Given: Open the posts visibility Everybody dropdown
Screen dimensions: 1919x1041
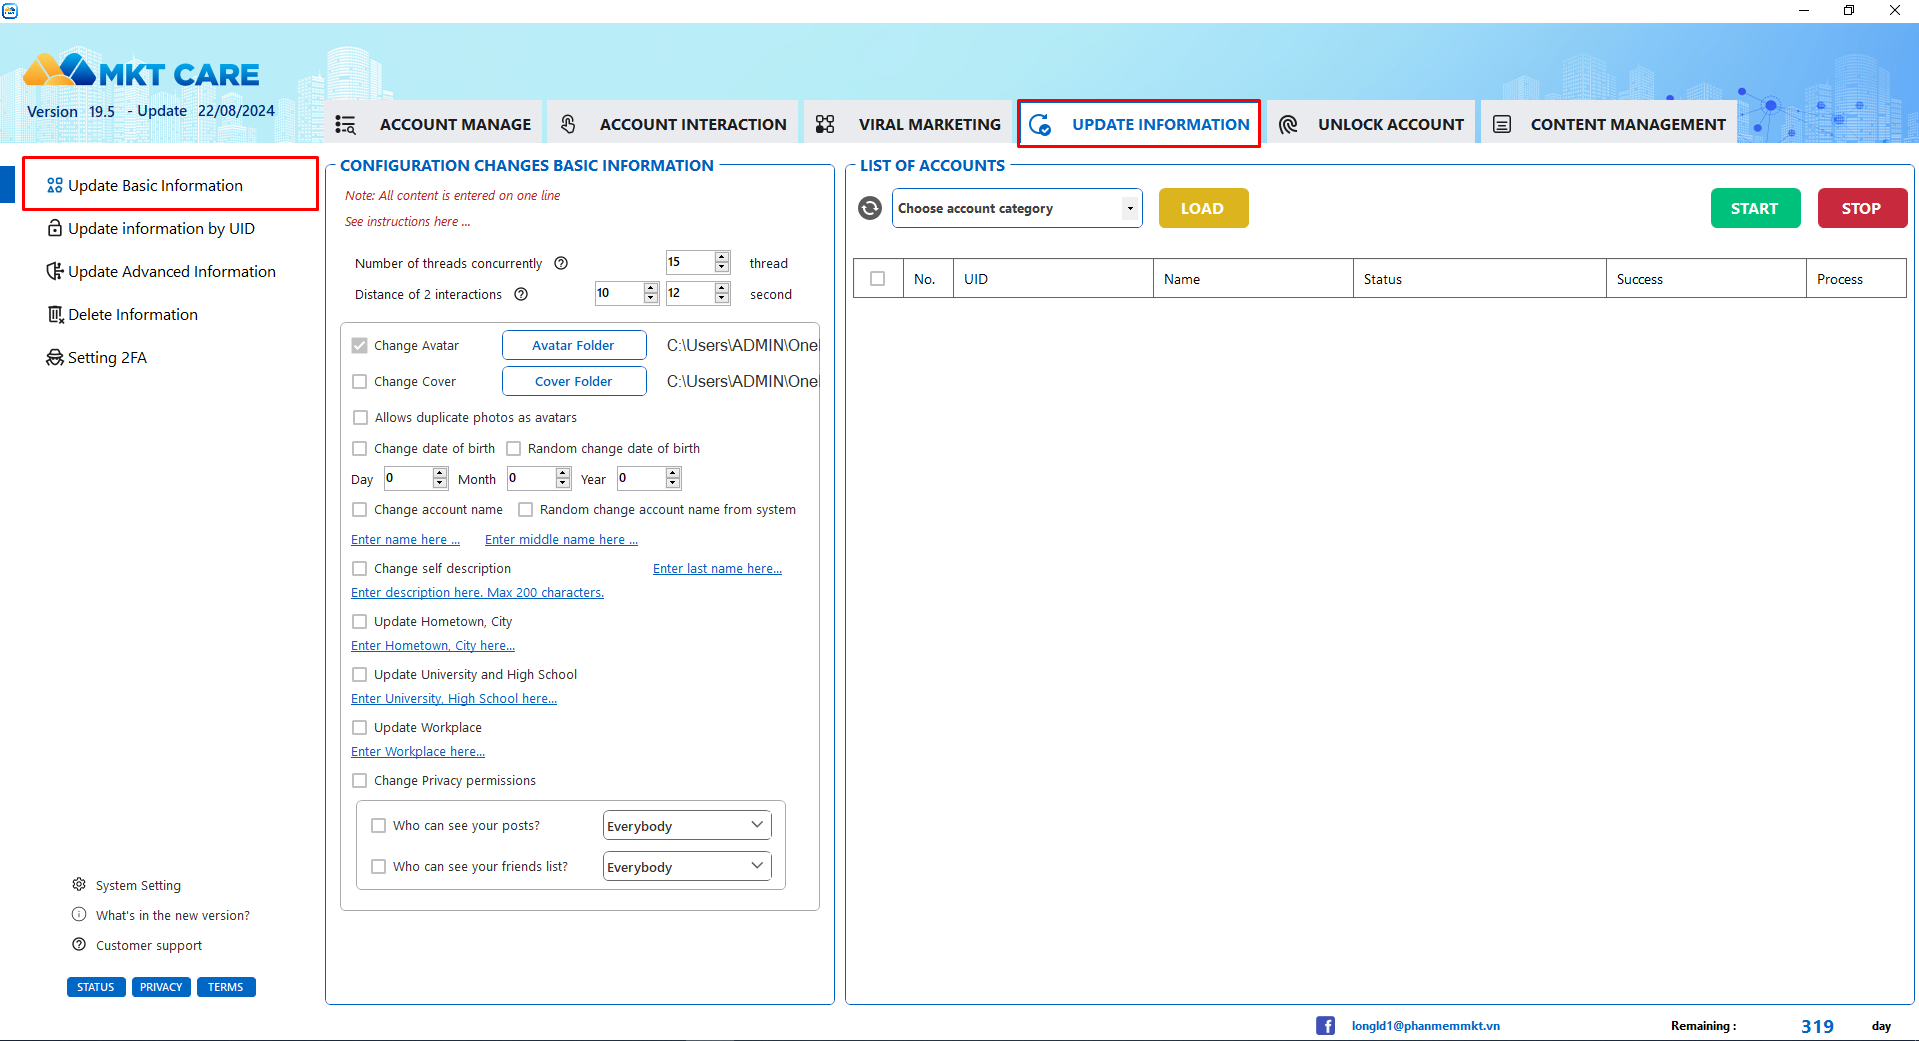Looking at the screenshot, I should (x=687, y=825).
